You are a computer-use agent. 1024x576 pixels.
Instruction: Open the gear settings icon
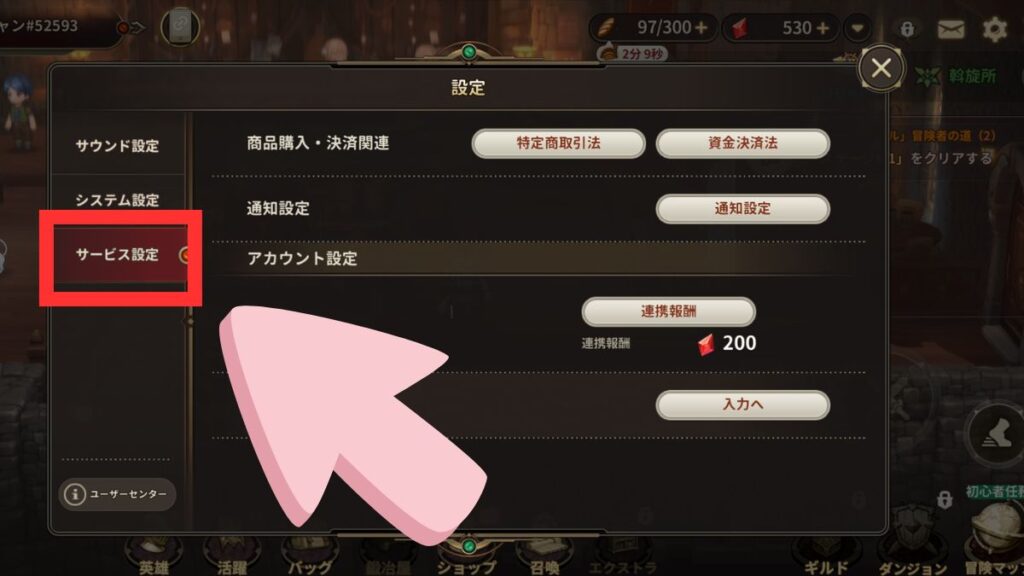[x=995, y=29]
